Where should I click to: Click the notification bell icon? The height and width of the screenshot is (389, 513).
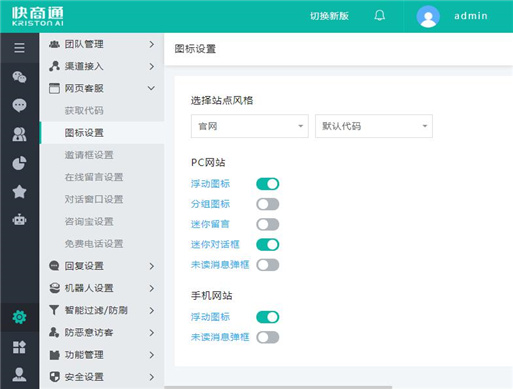point(380,16)
